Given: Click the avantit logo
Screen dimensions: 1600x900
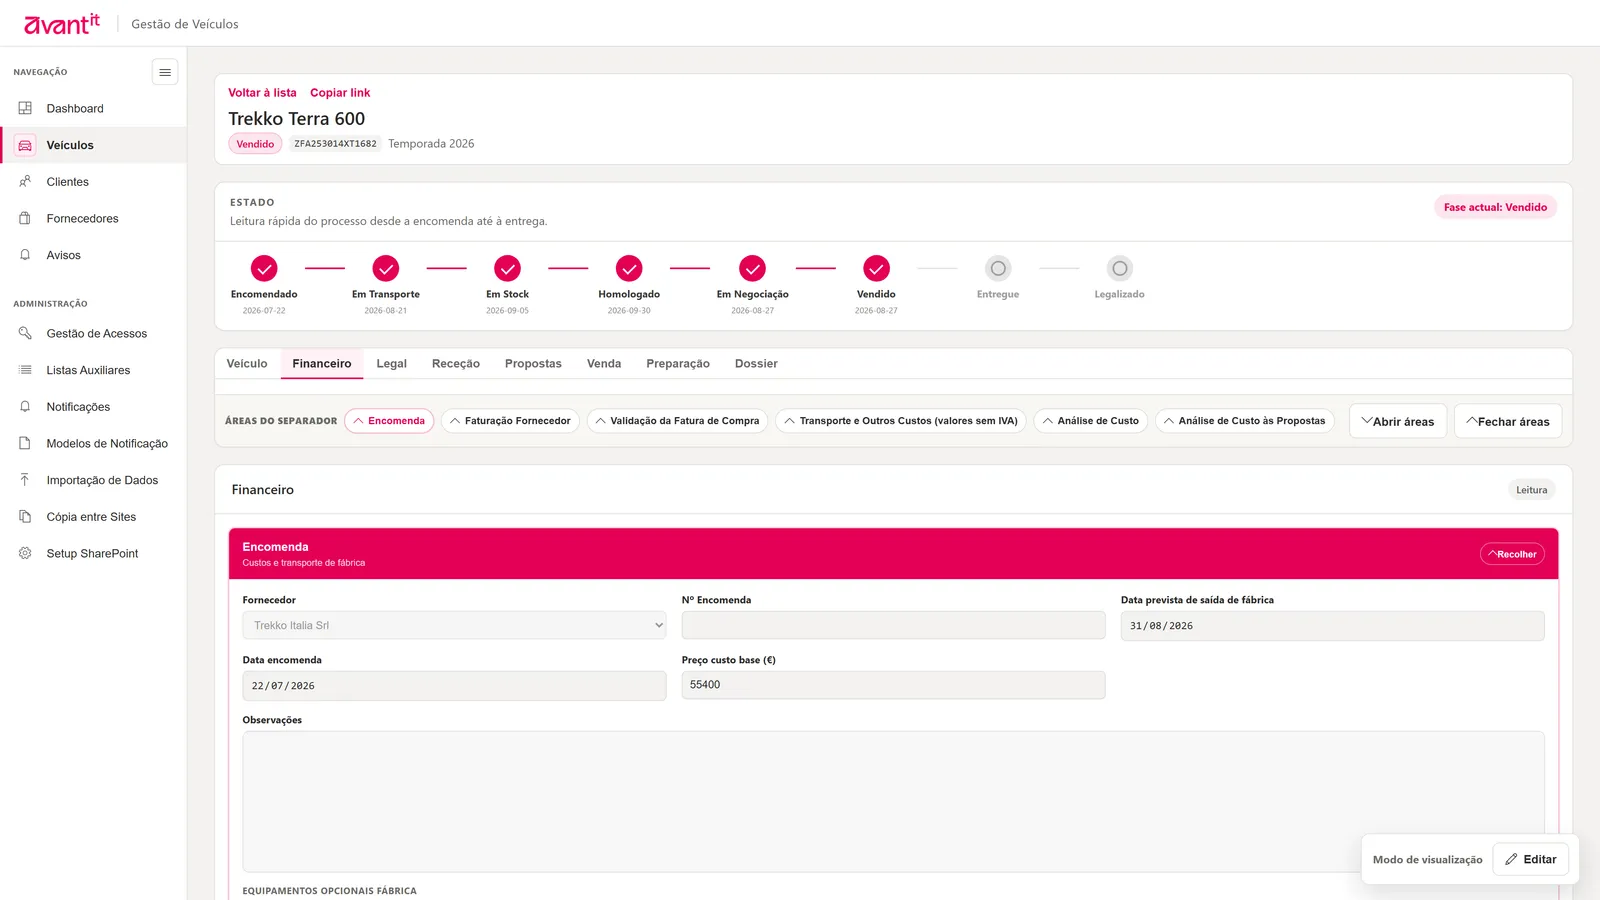Looking at the screenshot, I should 62,24.
